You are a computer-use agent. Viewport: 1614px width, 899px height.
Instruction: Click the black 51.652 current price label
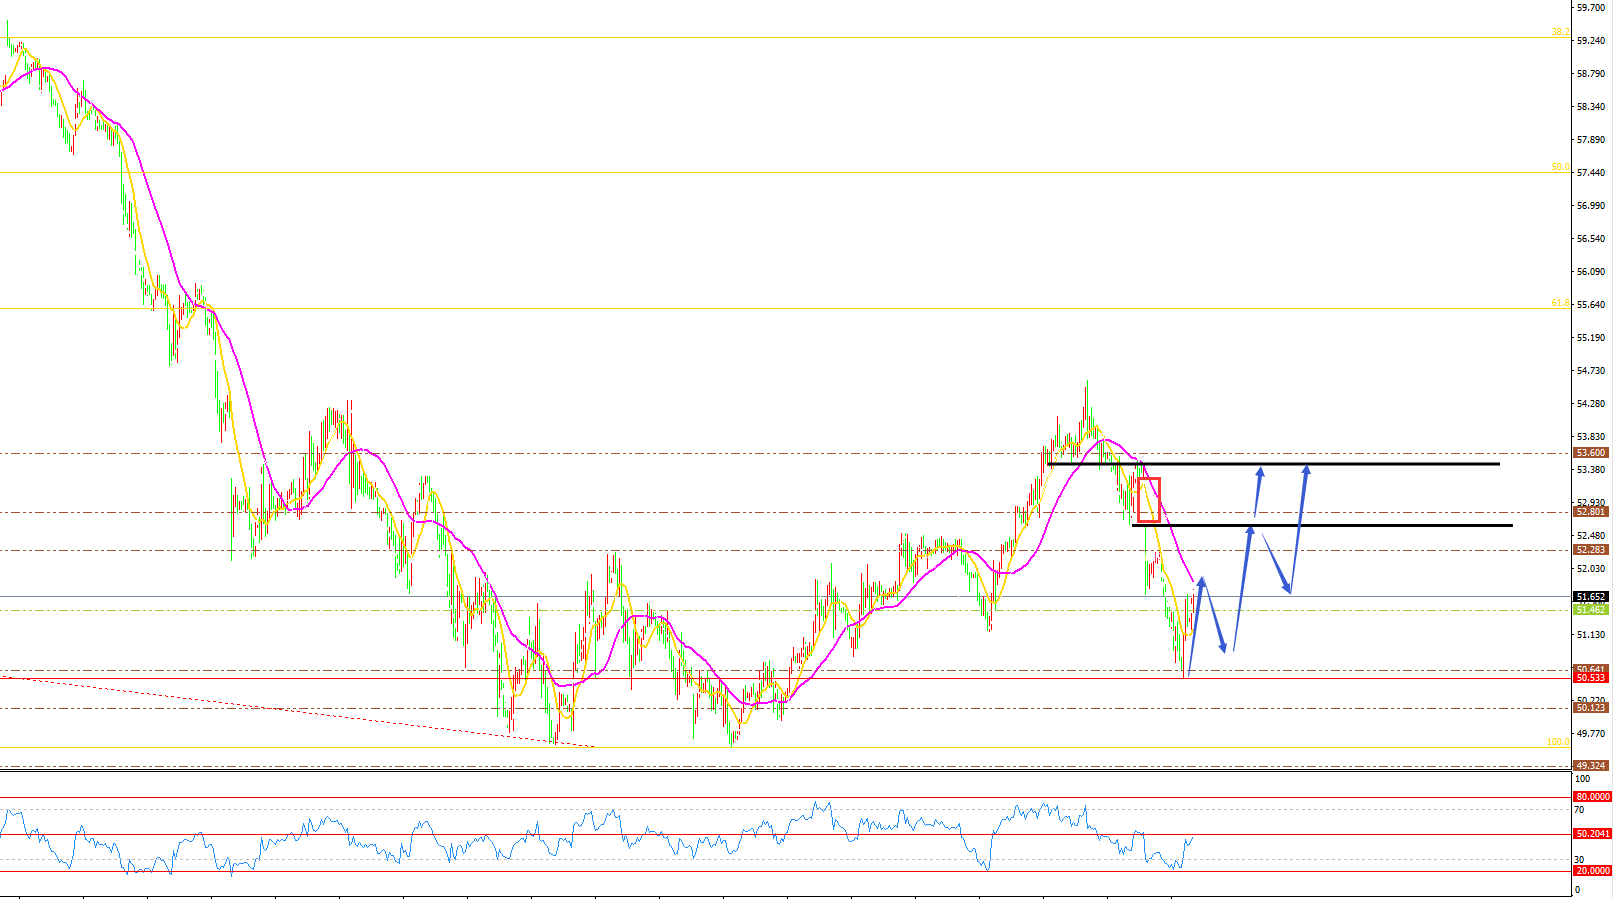(x=1590, y=597)
